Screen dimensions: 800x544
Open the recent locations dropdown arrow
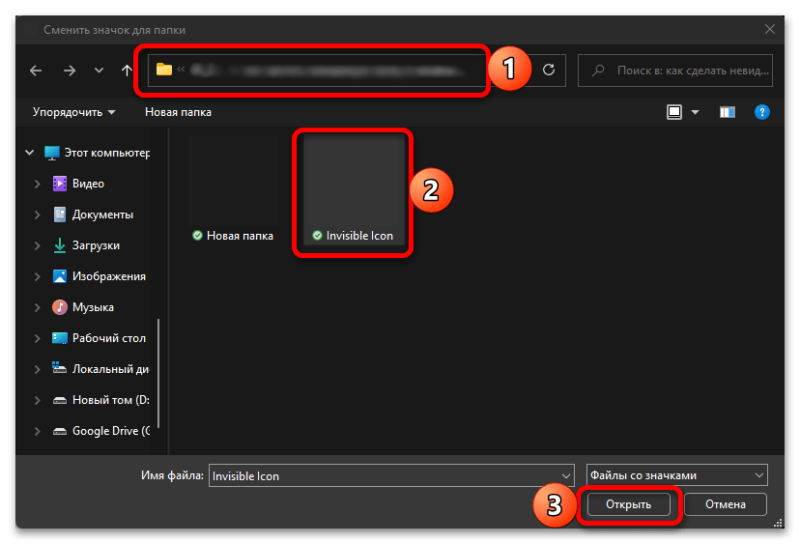[x=98, y=70]
